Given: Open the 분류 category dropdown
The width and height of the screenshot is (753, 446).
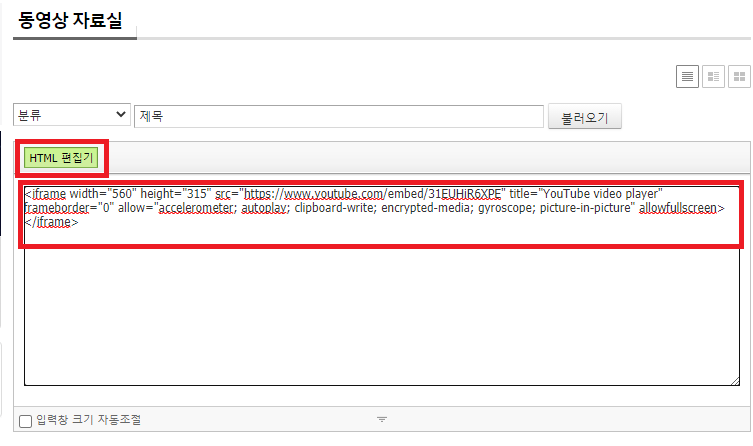Looking at the screenshot, I should click(72, 116).
